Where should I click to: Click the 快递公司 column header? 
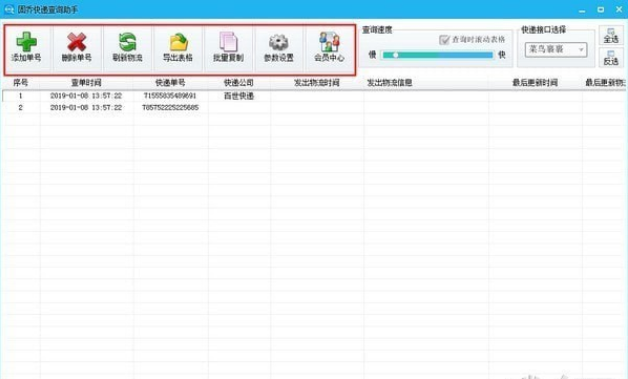[239, 83]
